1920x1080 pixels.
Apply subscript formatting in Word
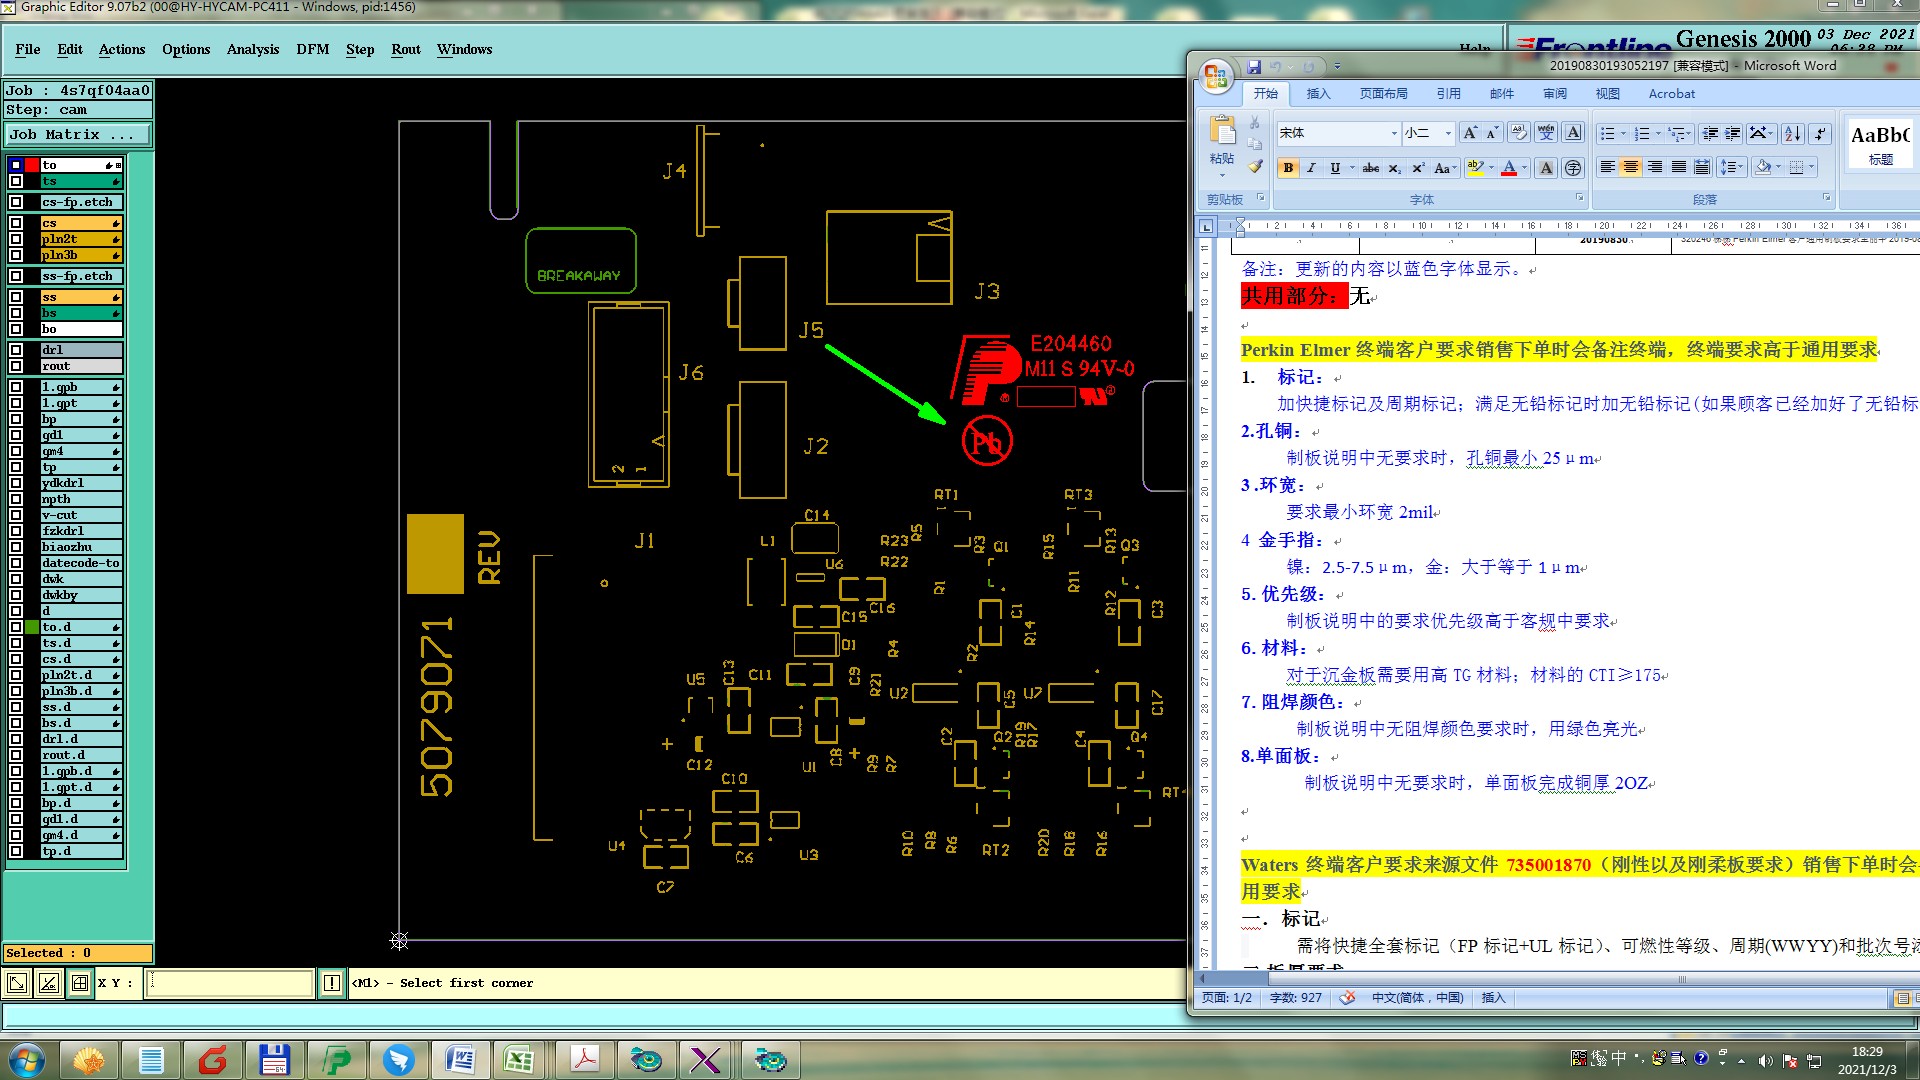pos(1395,168)
